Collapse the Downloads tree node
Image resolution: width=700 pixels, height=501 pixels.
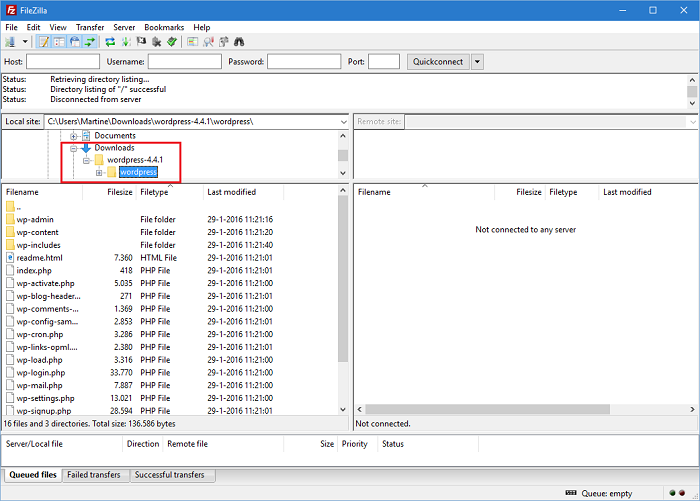coord(74,148)
